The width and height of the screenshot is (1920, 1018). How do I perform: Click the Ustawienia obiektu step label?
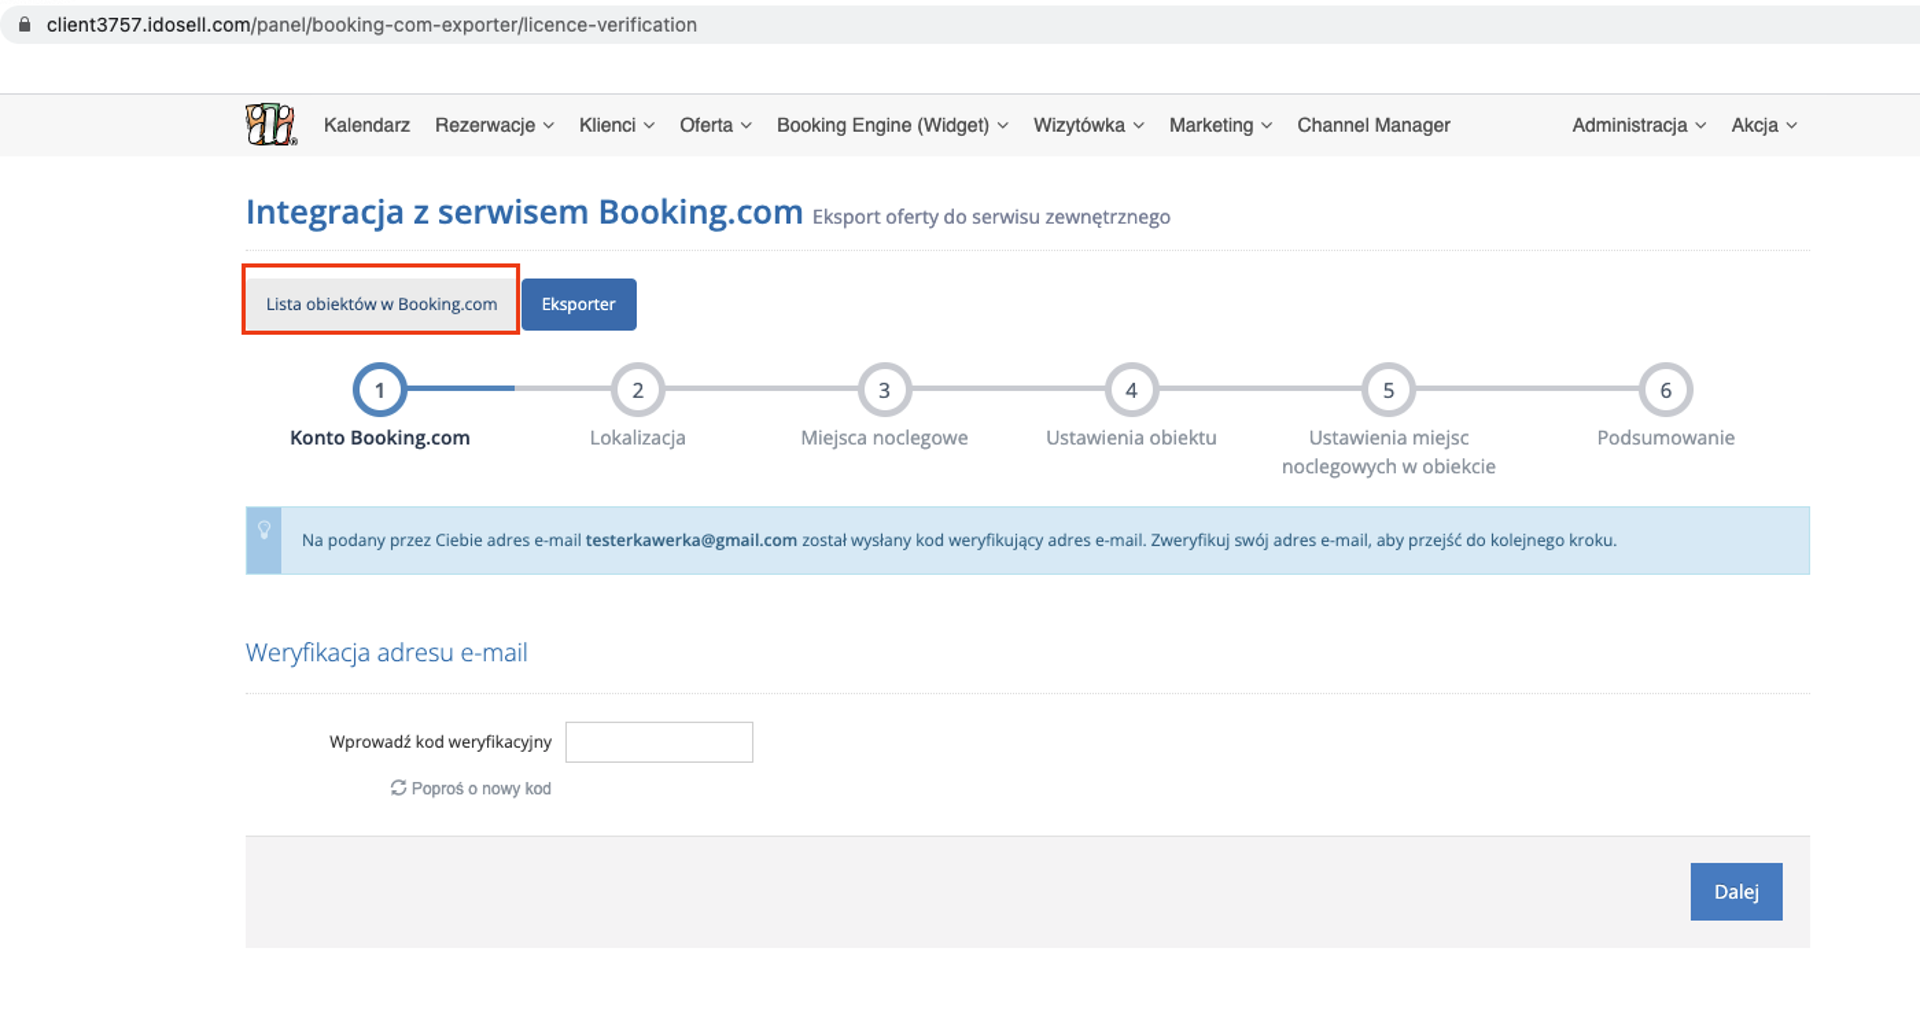pyautogui.click(x=1131, y=437)
